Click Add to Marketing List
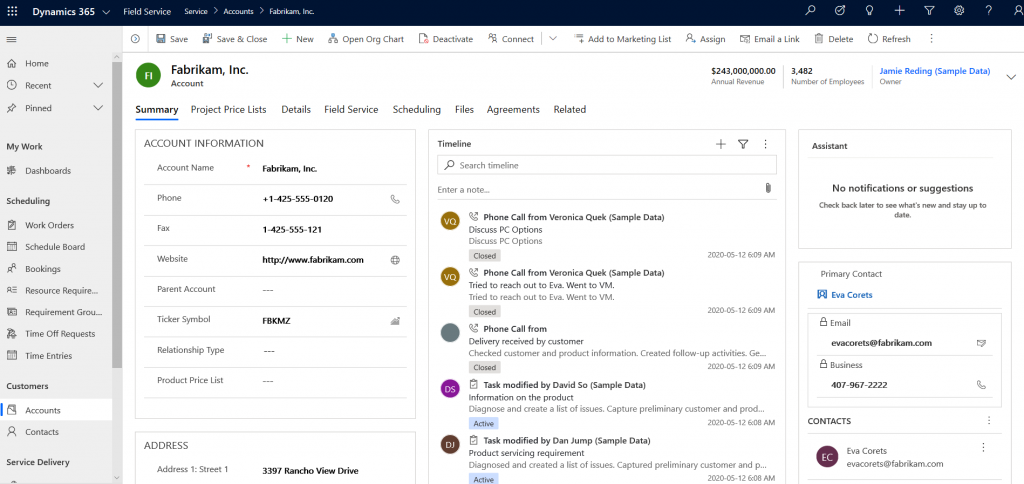This screenshot has height=484, width=1024. pos(622,39)
